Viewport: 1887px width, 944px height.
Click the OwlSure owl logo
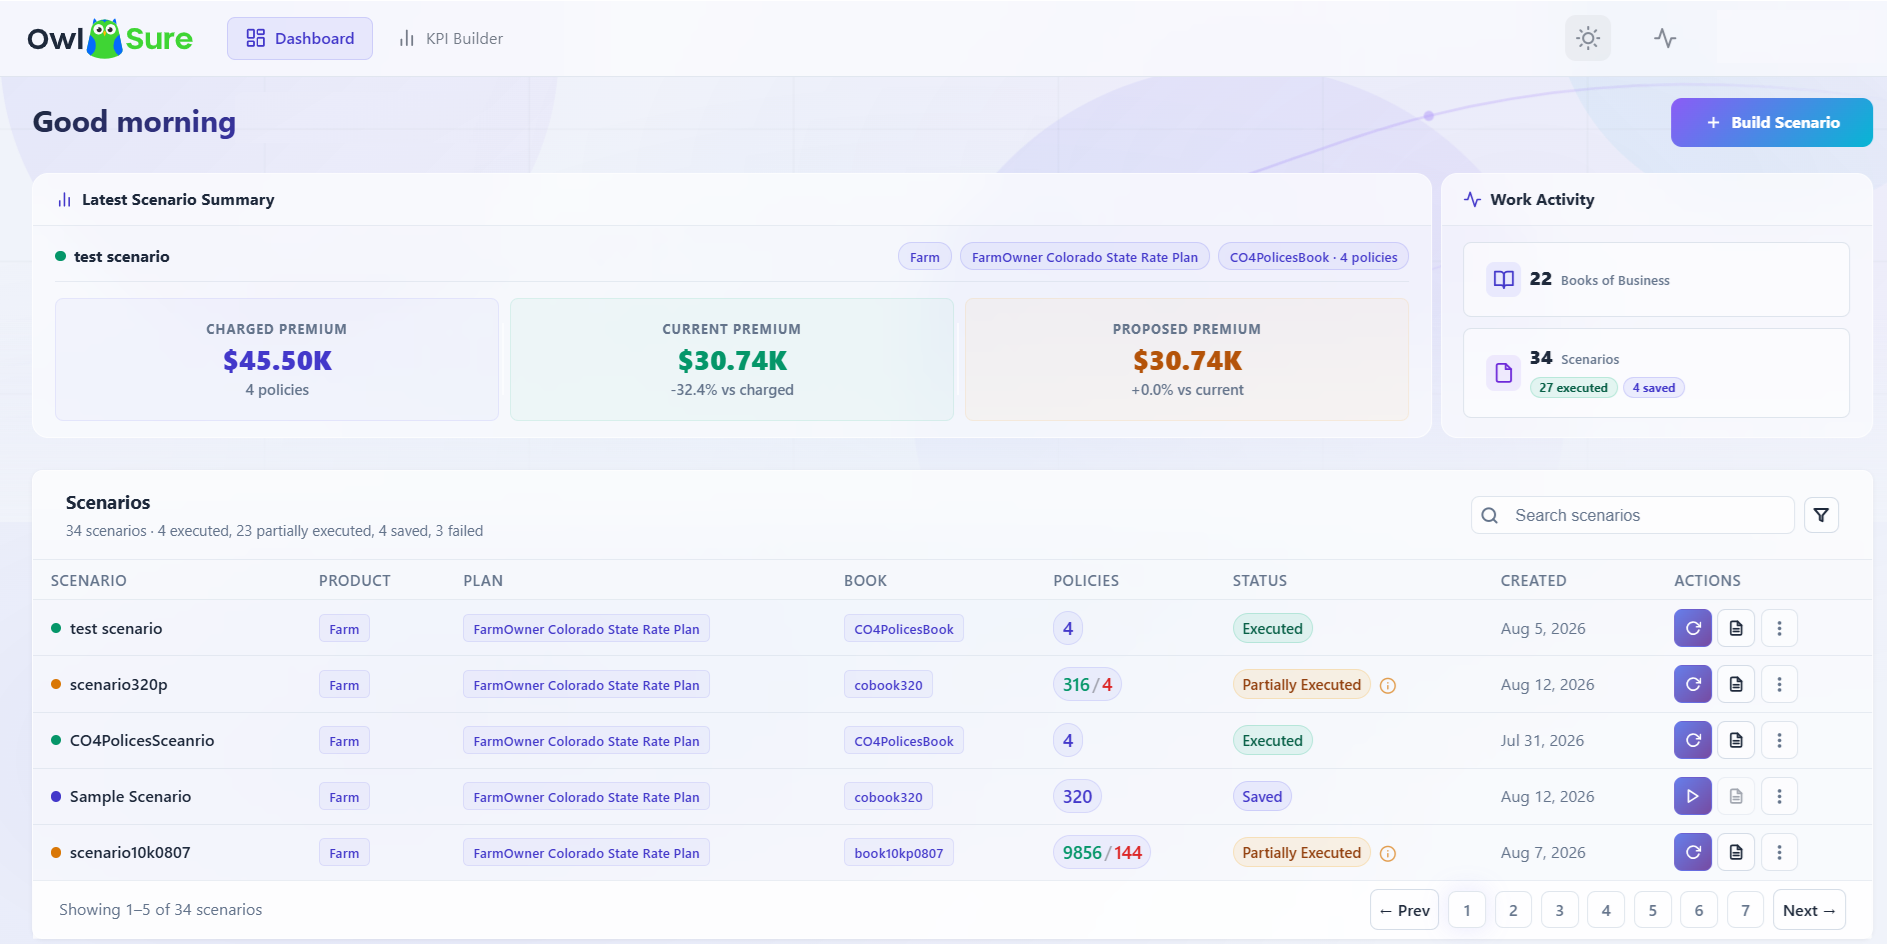104,38
